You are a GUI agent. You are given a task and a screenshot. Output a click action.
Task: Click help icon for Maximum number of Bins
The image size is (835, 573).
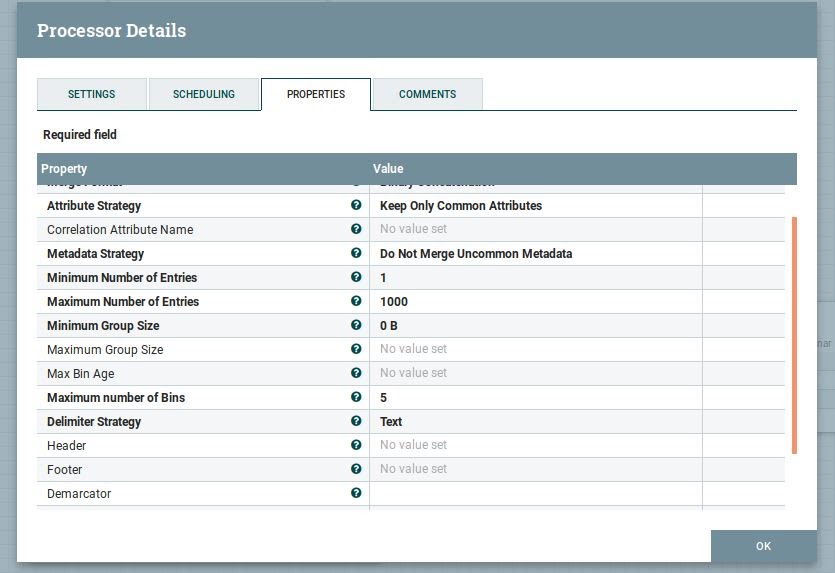tap(356, 397)
